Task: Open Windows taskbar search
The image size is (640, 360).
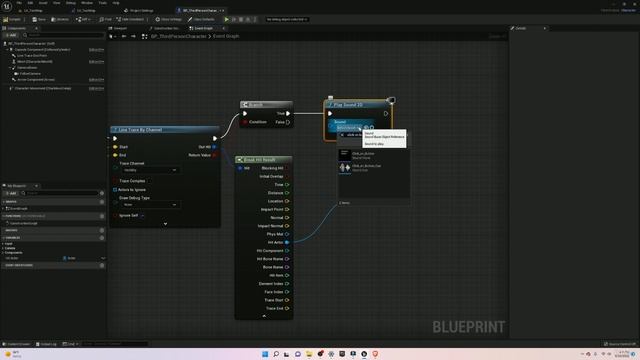Action: [276, 354]
